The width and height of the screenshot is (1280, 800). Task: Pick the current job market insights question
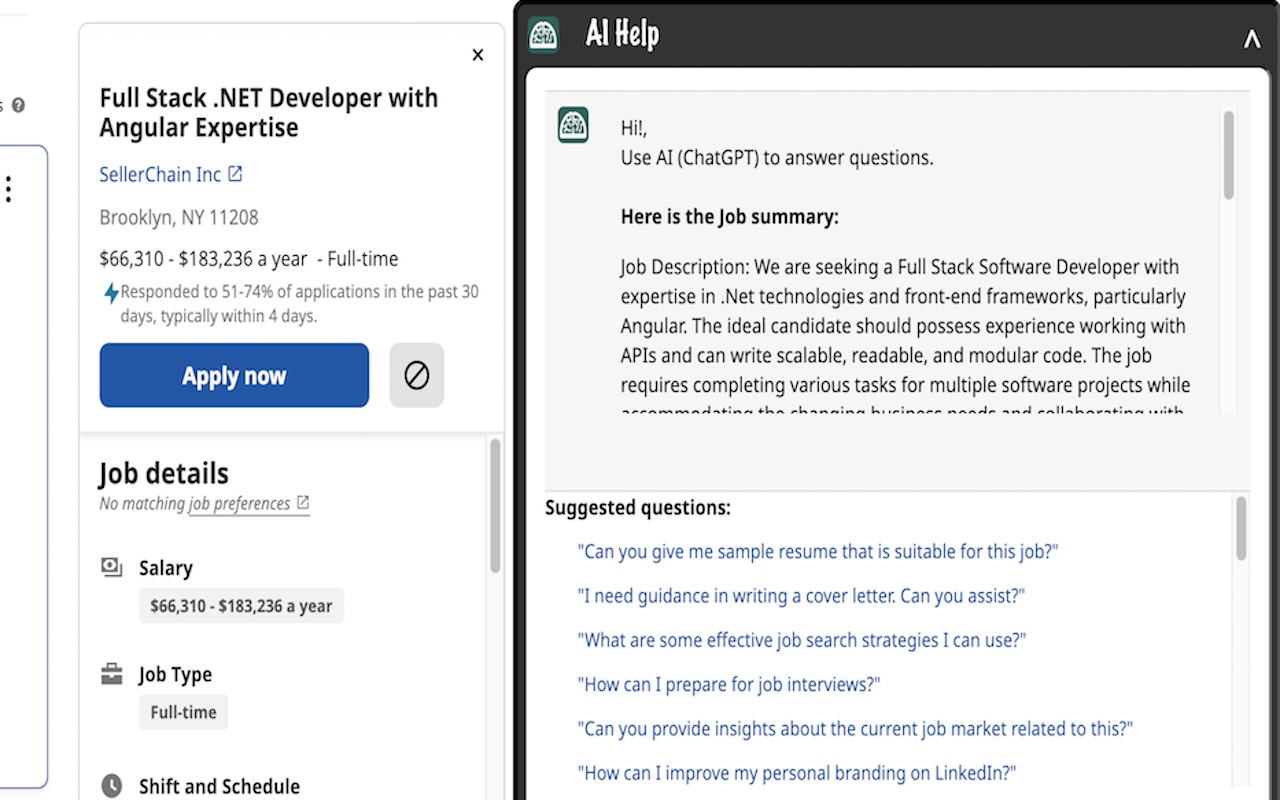(855, 728)
